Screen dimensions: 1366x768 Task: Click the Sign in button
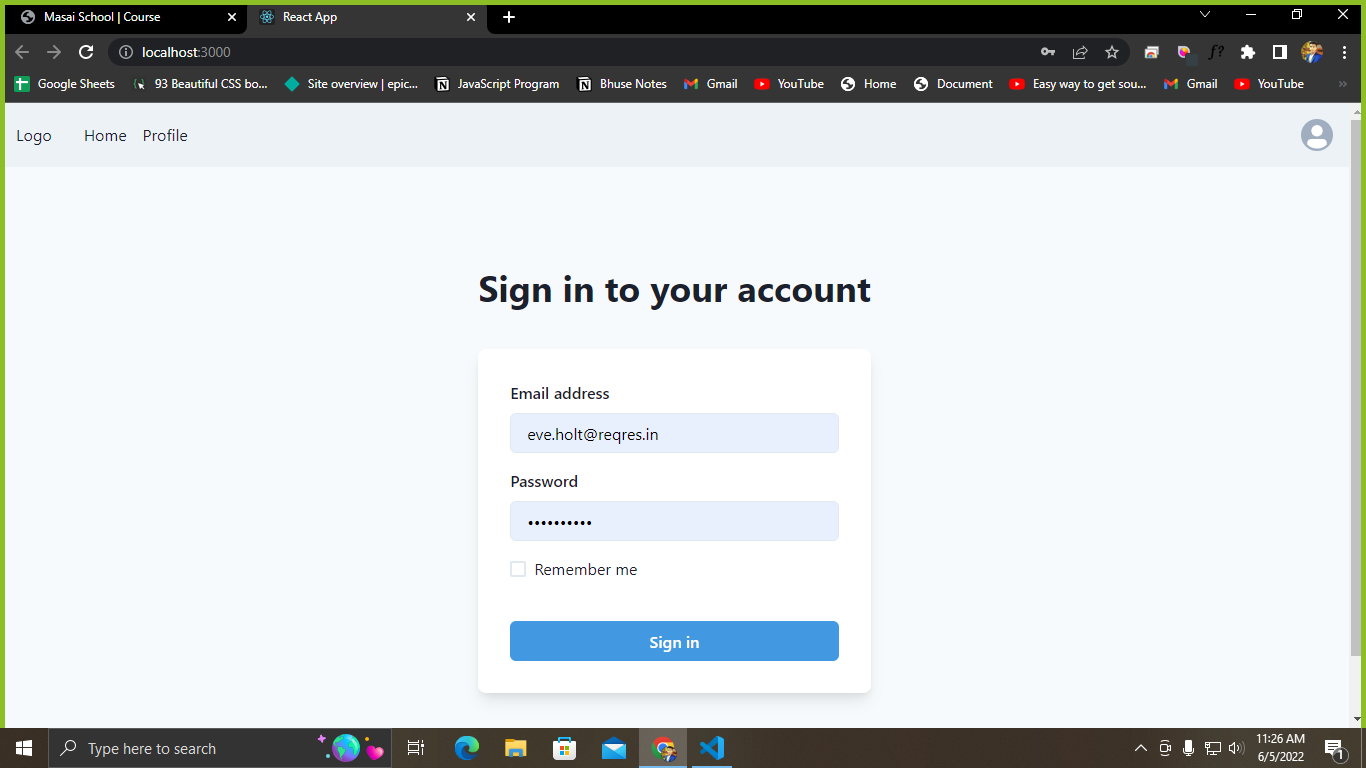coord(674,641)
